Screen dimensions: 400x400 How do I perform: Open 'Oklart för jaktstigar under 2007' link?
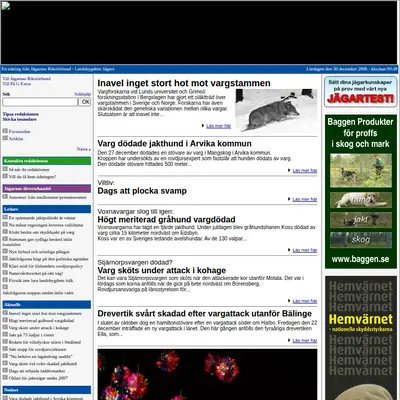click(38, 378)
